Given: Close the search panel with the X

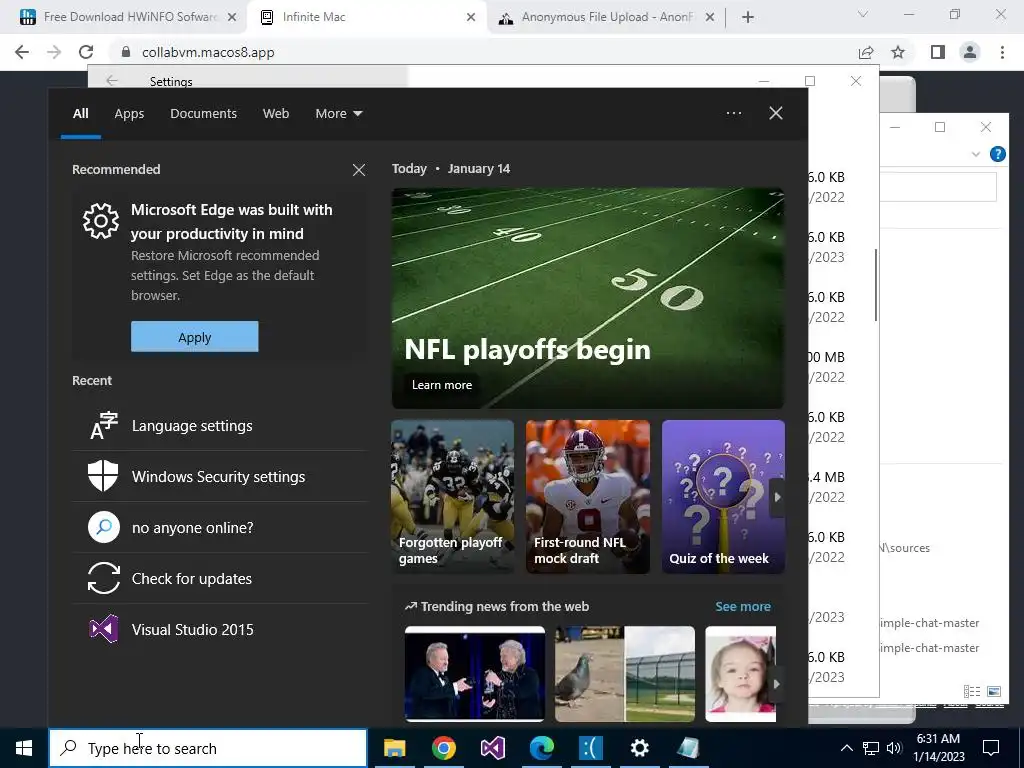Looking at the screenshot, I should (x=776, y=113).
